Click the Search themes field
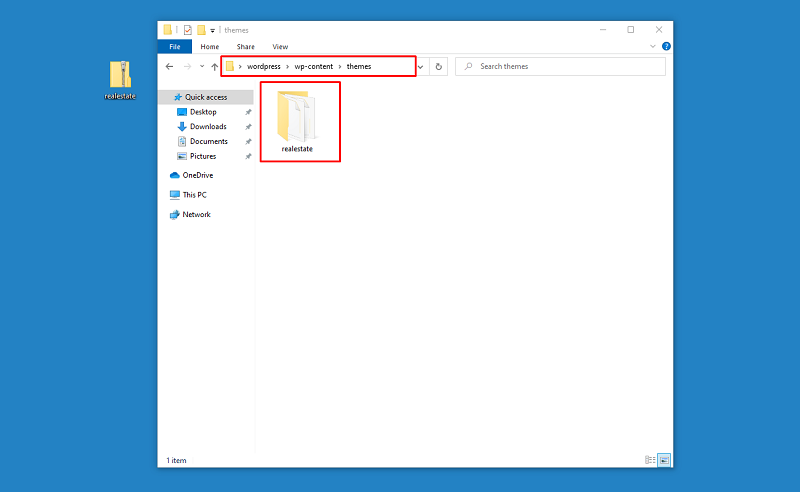Image resolution: width=800 pixels, height=492 pixels. [x=560, y=66]
